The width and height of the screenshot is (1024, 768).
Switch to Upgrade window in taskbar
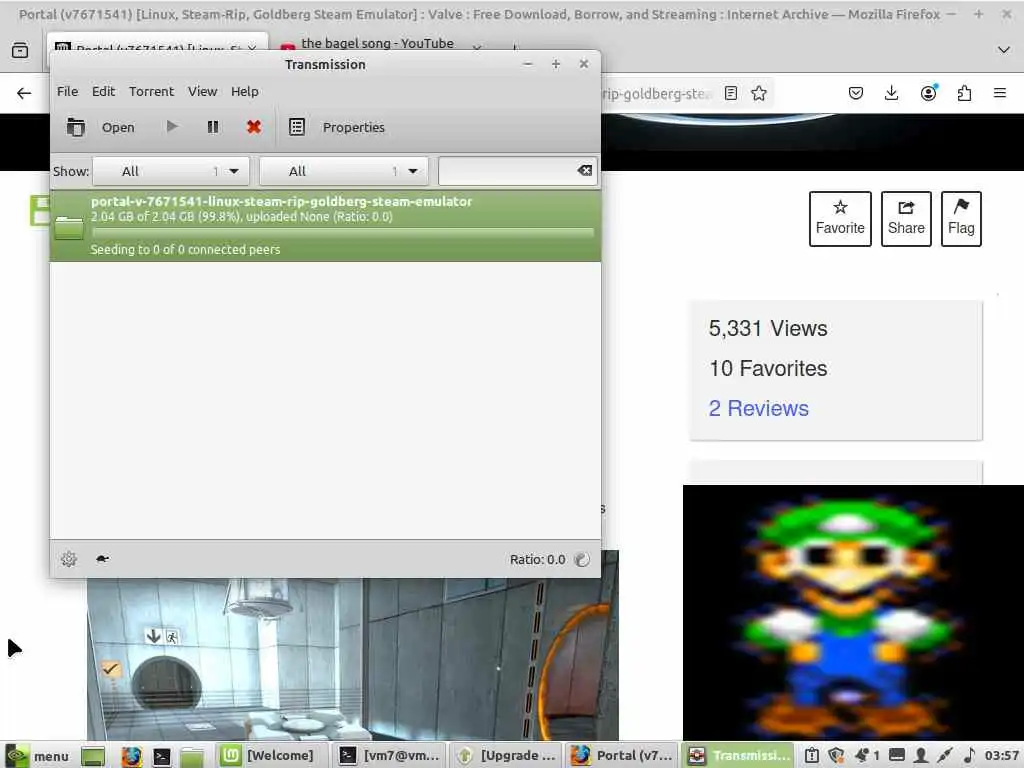coord(505,756)
